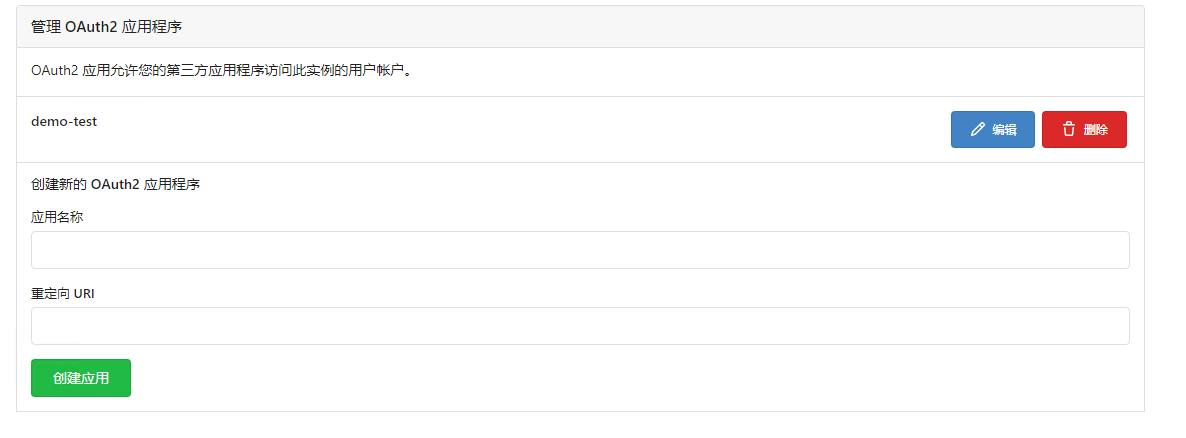This screenshot has width=1186, height=438.
Task: Click empty space in the demo-test row
Action: (x=500, y=130)
